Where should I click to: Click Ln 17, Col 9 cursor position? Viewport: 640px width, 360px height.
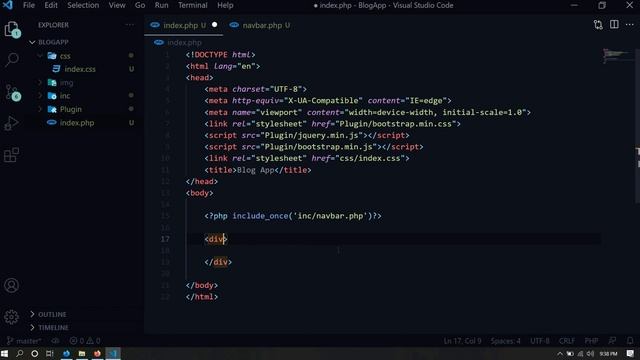(x=462, y=340)
